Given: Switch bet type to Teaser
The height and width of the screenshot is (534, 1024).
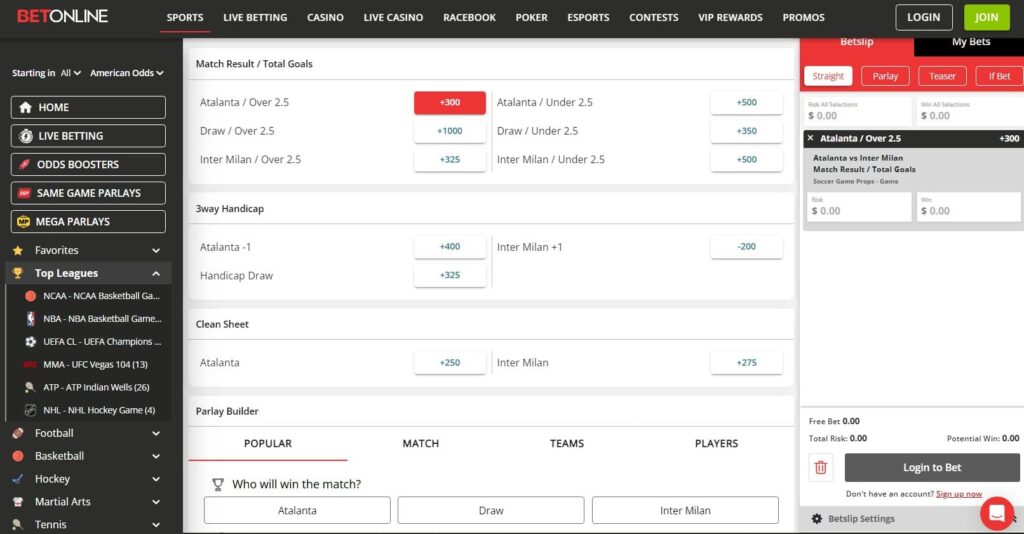Looking at the screenshot, I should [942, 76].
